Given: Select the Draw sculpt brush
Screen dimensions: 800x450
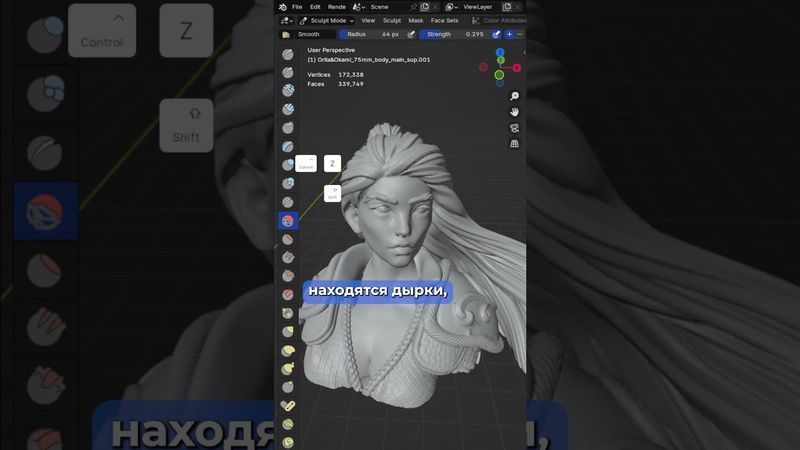Looking at the screenshot, I should pos(288,54).
